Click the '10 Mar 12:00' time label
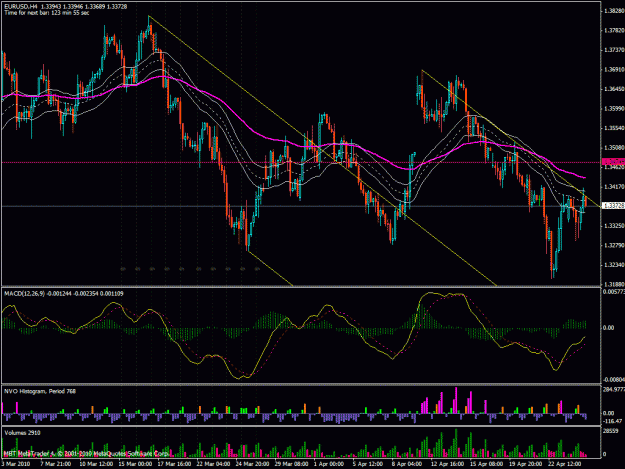 coord(96,464)
